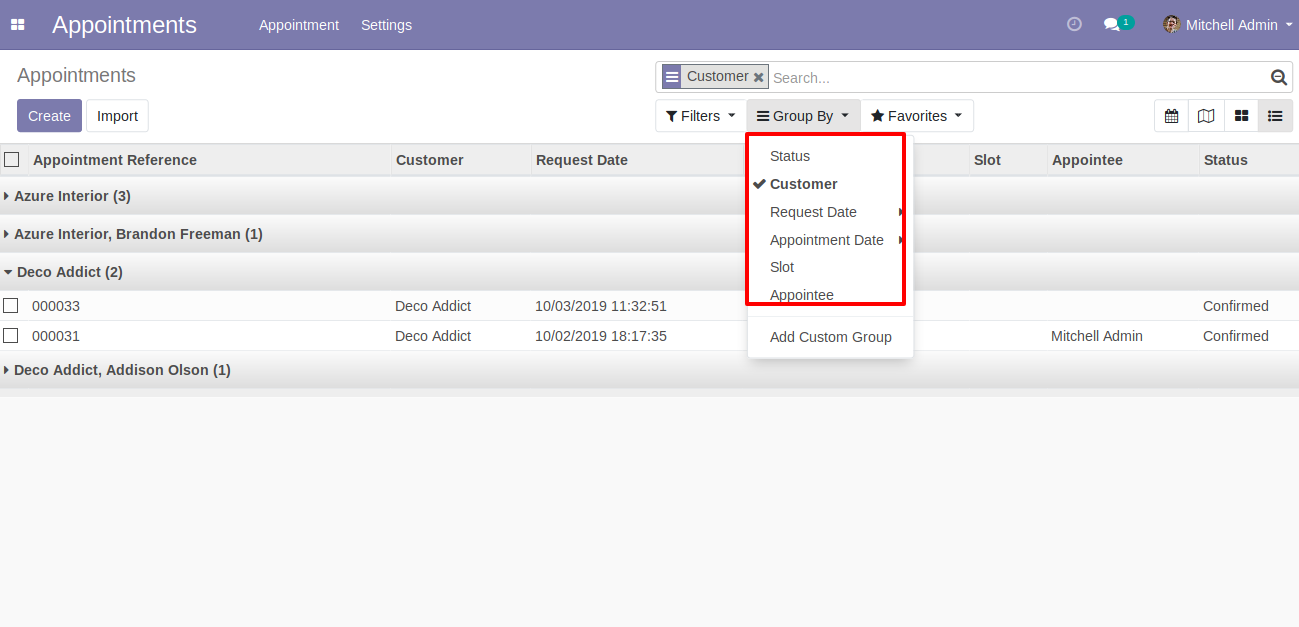Open appointment 000031
The height and width of the screenshot is (627, 1299).
tap(56, 336)
